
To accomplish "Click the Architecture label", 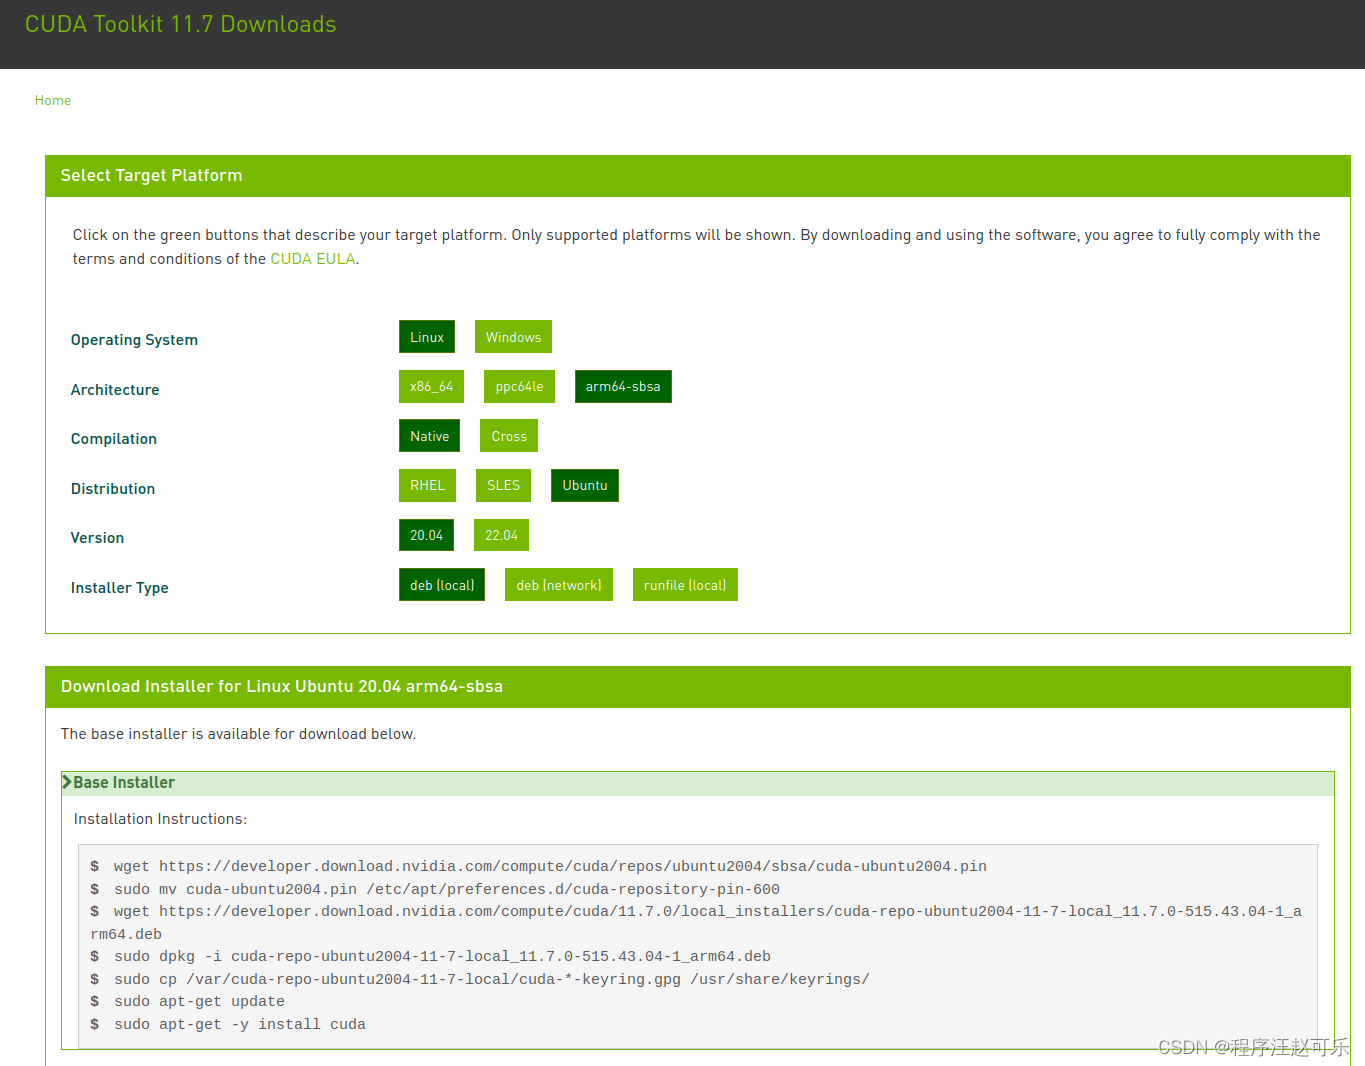I will tap(115, 390).
